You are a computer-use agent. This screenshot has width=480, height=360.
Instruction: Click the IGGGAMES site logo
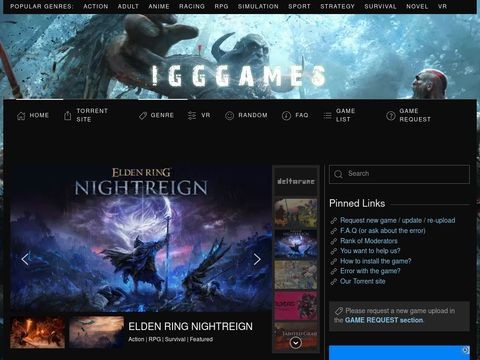[x=238, y=76]
